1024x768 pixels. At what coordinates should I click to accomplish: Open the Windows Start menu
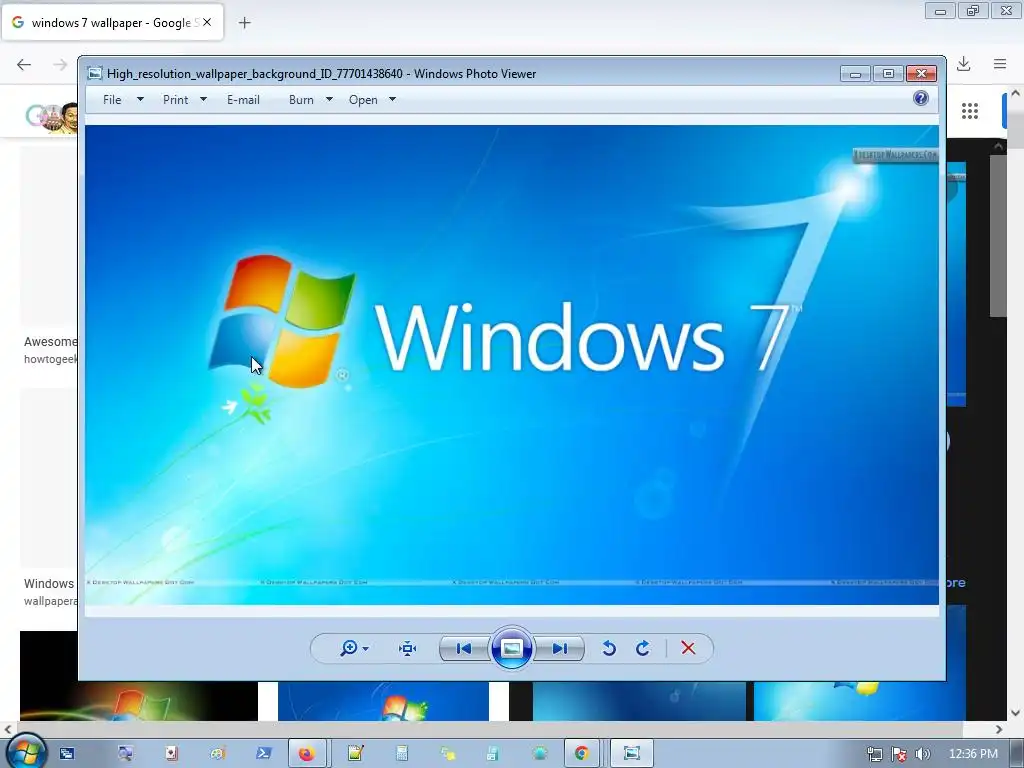26,753
